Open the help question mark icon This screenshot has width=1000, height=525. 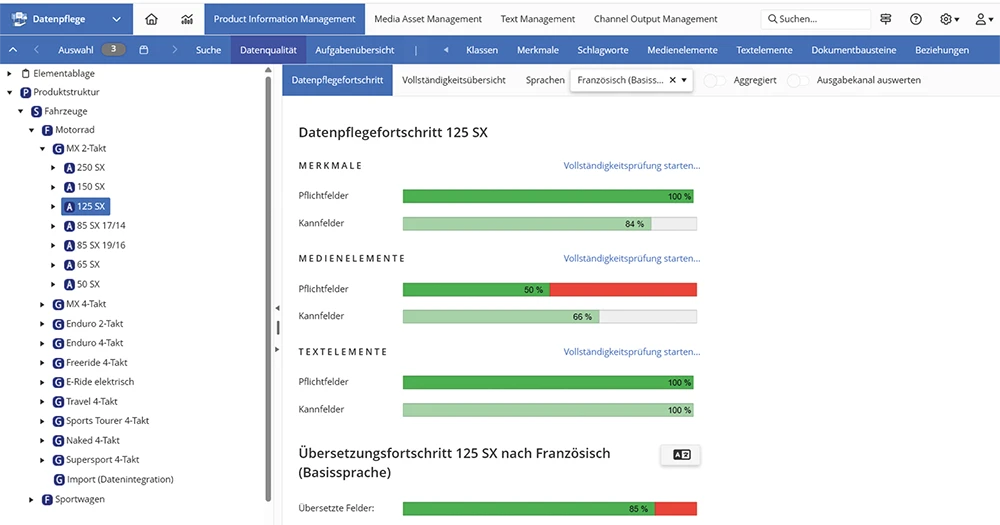[916, 19]
